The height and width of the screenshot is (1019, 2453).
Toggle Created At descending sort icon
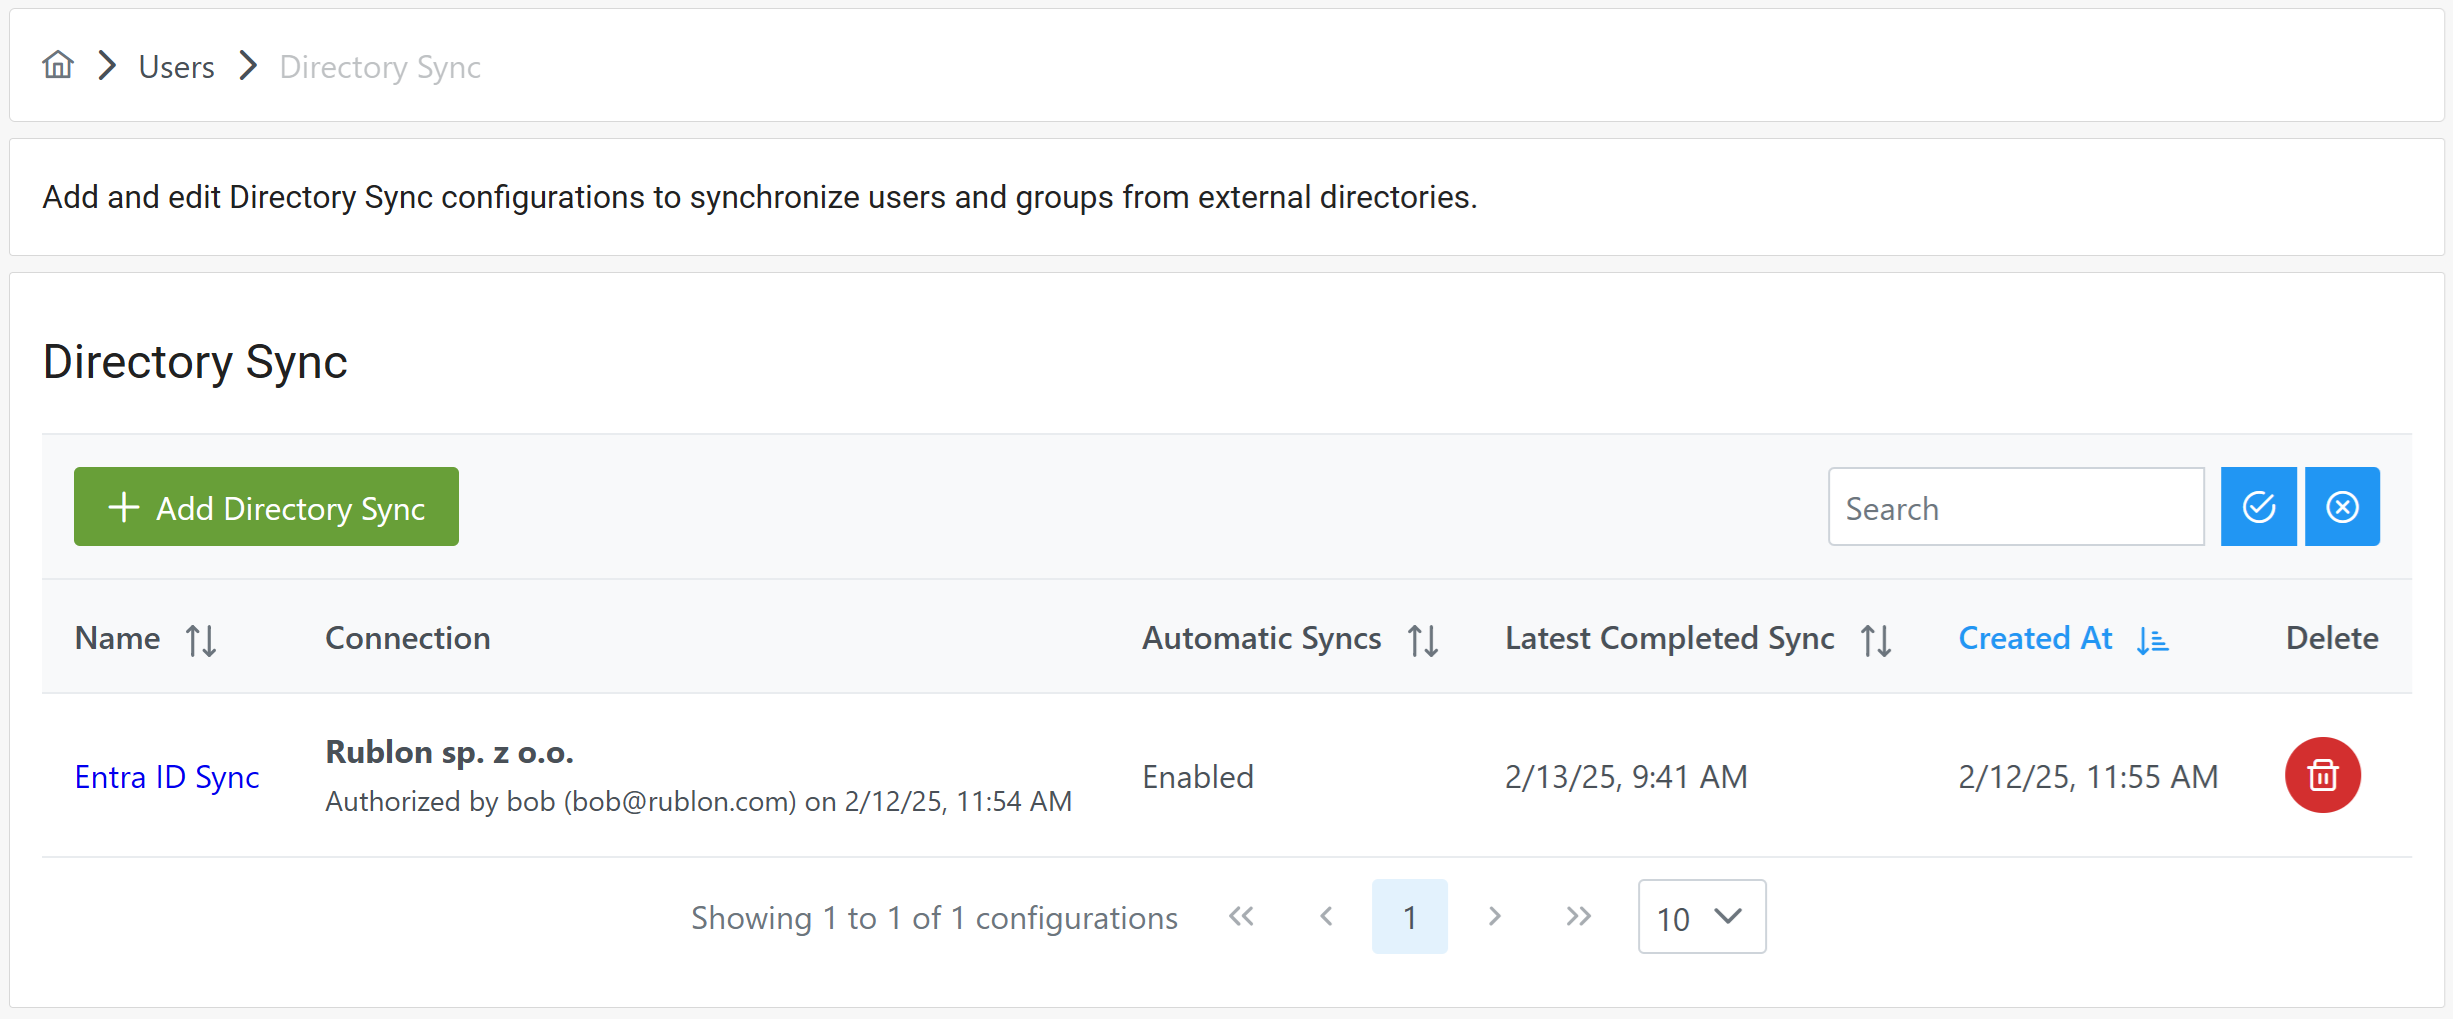click(2153, 640)
